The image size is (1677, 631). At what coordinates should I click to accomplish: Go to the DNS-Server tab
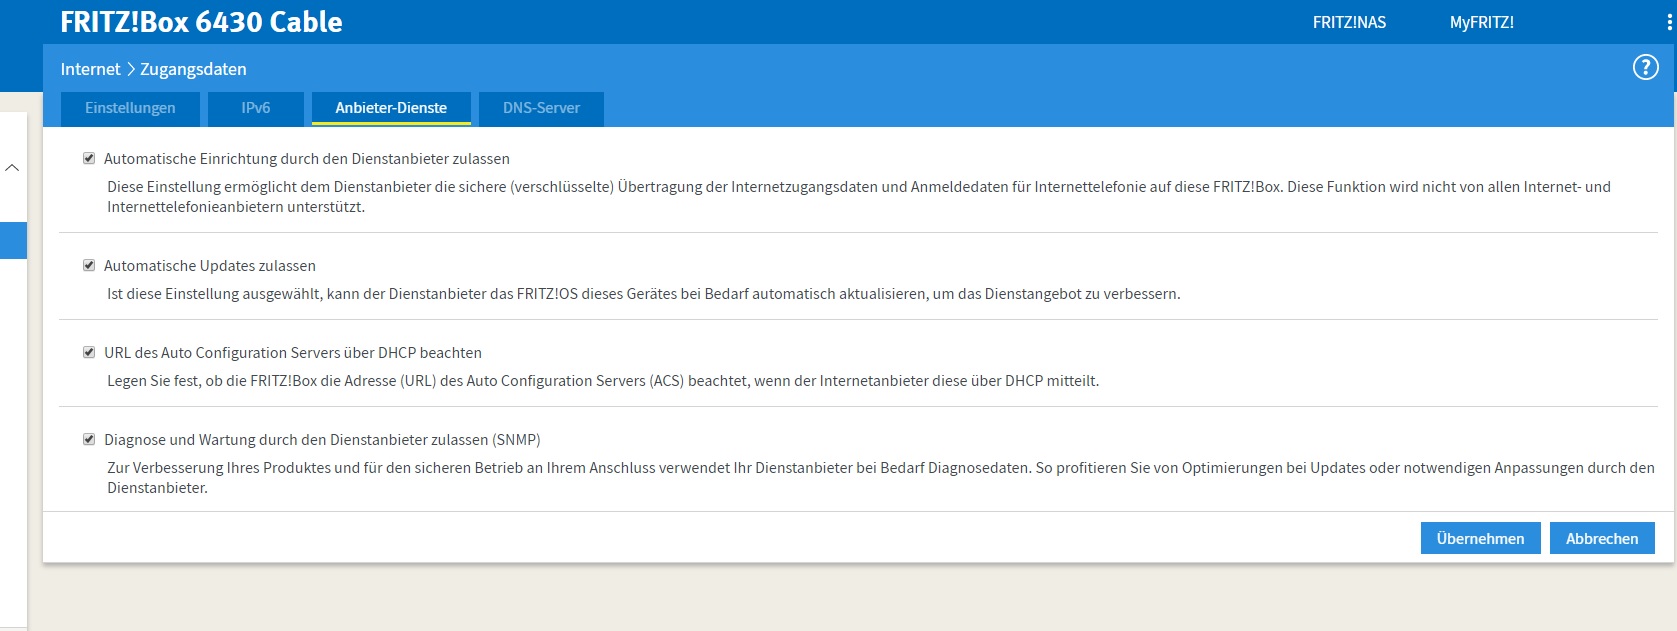[541, 108]
